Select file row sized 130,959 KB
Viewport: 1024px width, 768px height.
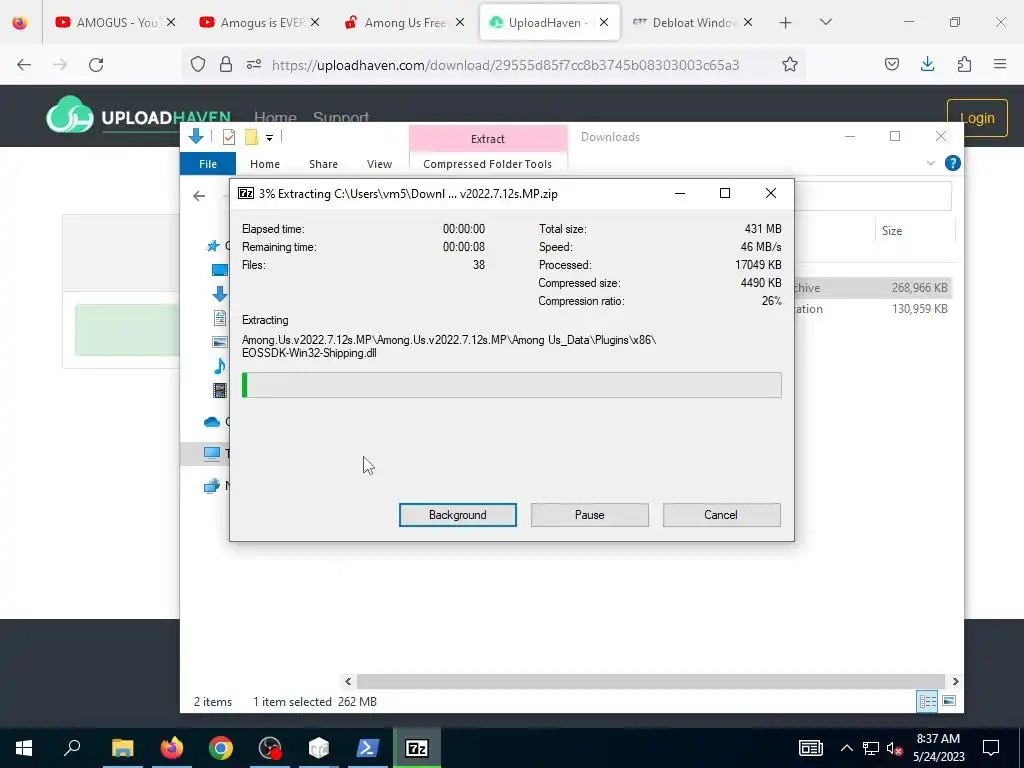[872, 309]
